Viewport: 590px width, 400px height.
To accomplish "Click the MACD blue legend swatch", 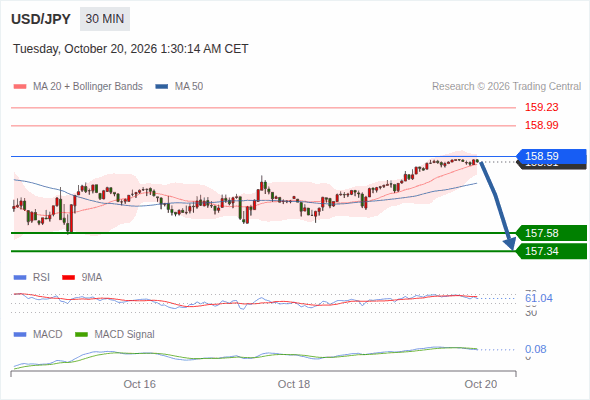I will (x=20, y=335).
